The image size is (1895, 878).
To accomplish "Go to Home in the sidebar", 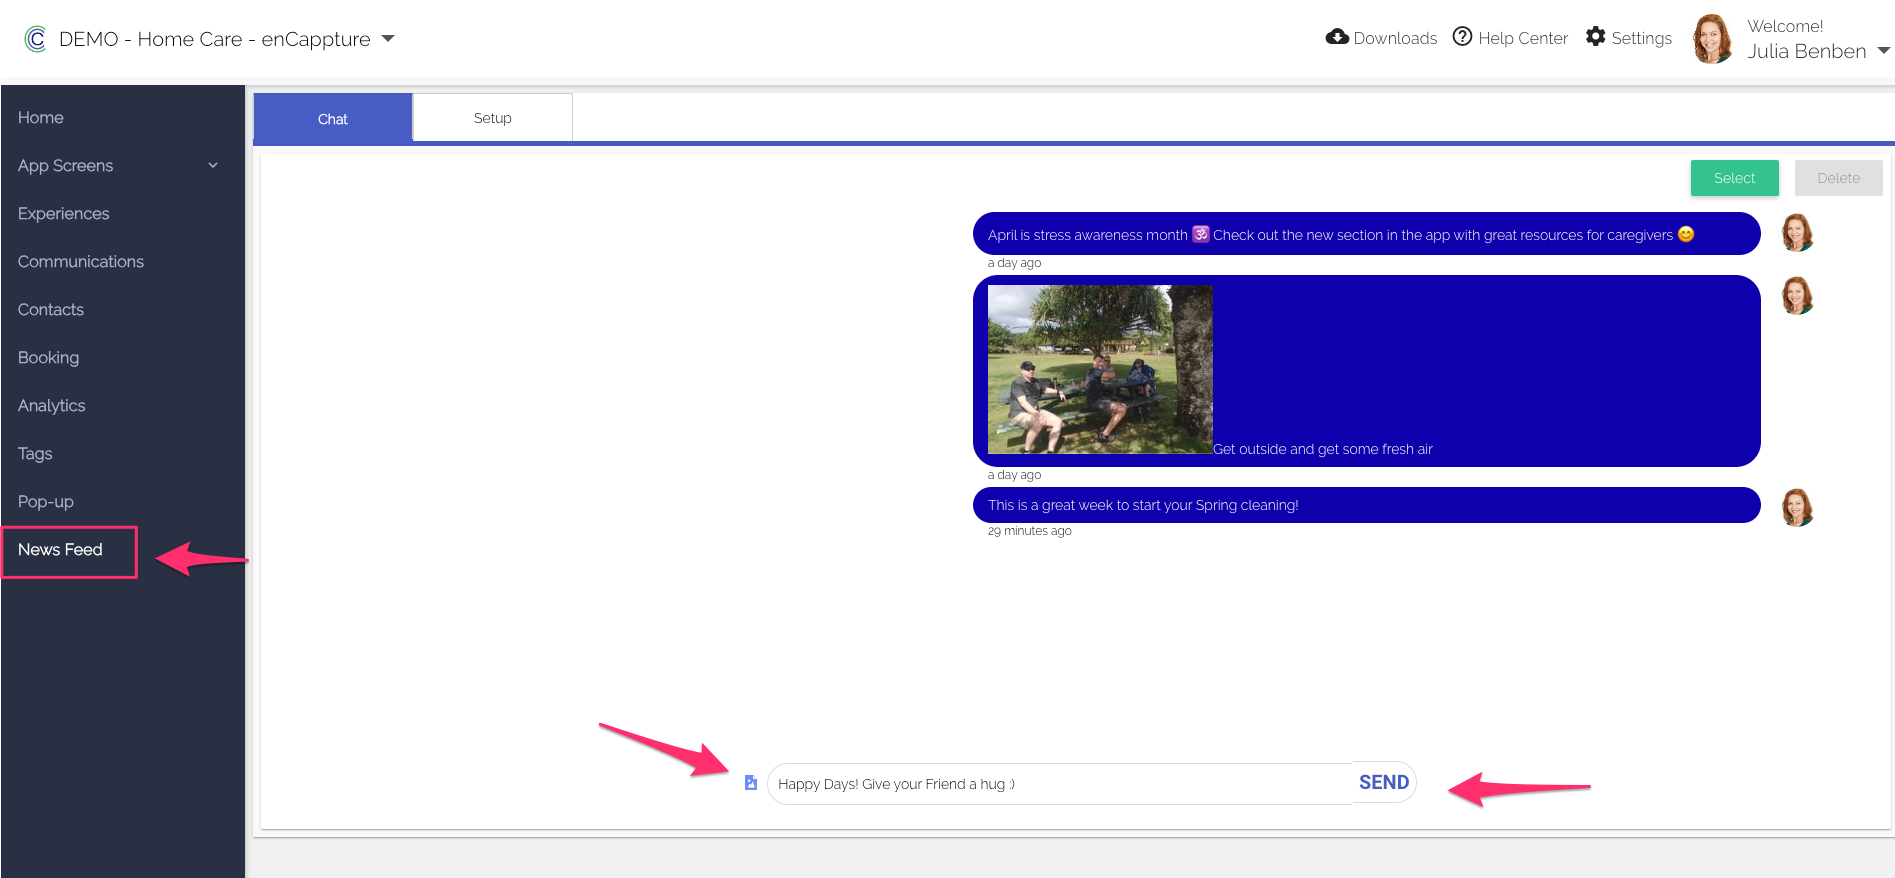I will click(41, 118).
